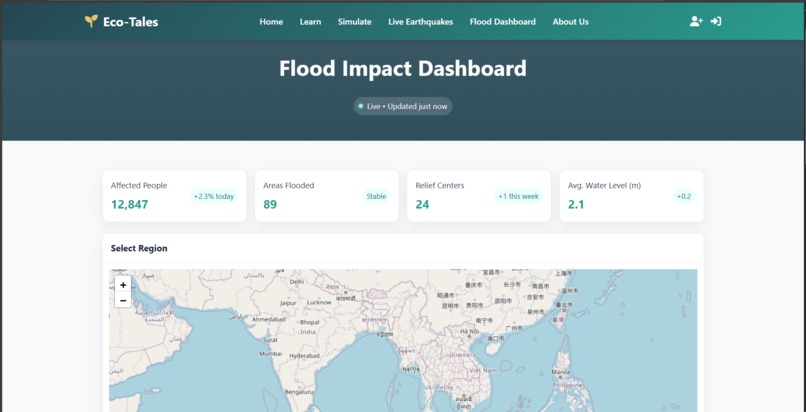
Task: Click the Hà Nội label on map
Action: (469, 331)
